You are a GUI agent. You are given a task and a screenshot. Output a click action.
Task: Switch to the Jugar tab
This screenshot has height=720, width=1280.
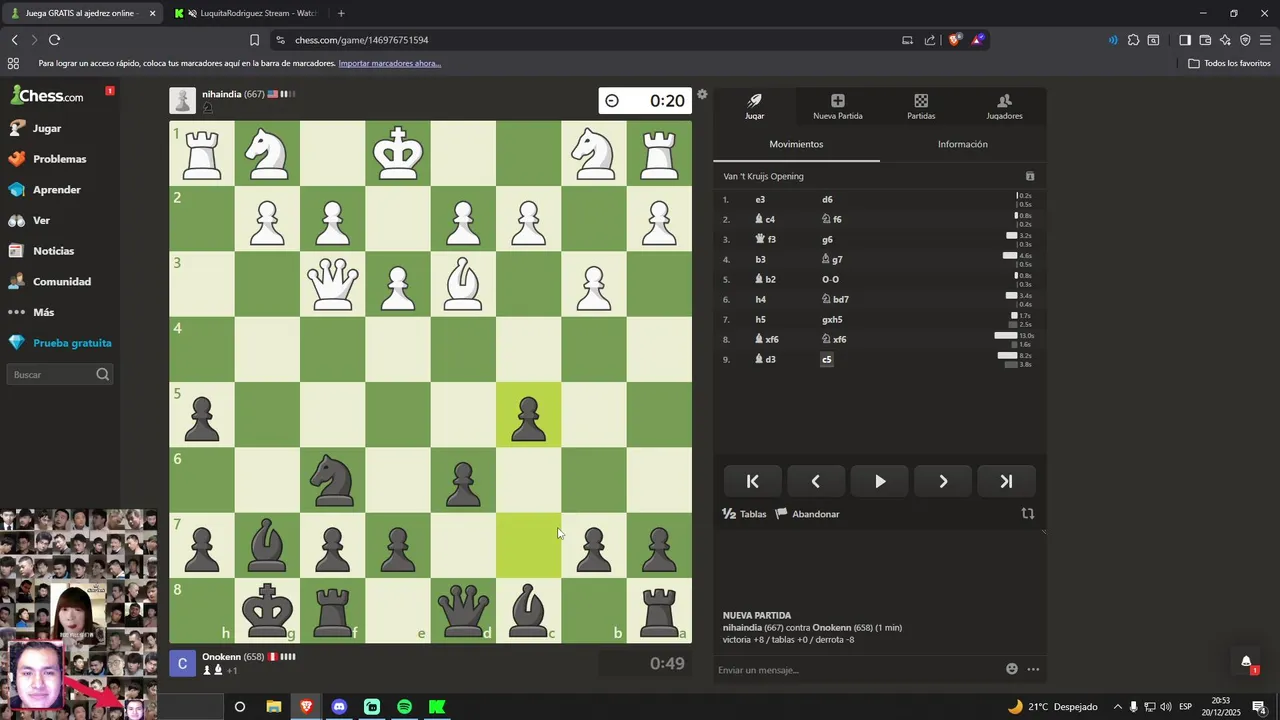pos(755,106)
